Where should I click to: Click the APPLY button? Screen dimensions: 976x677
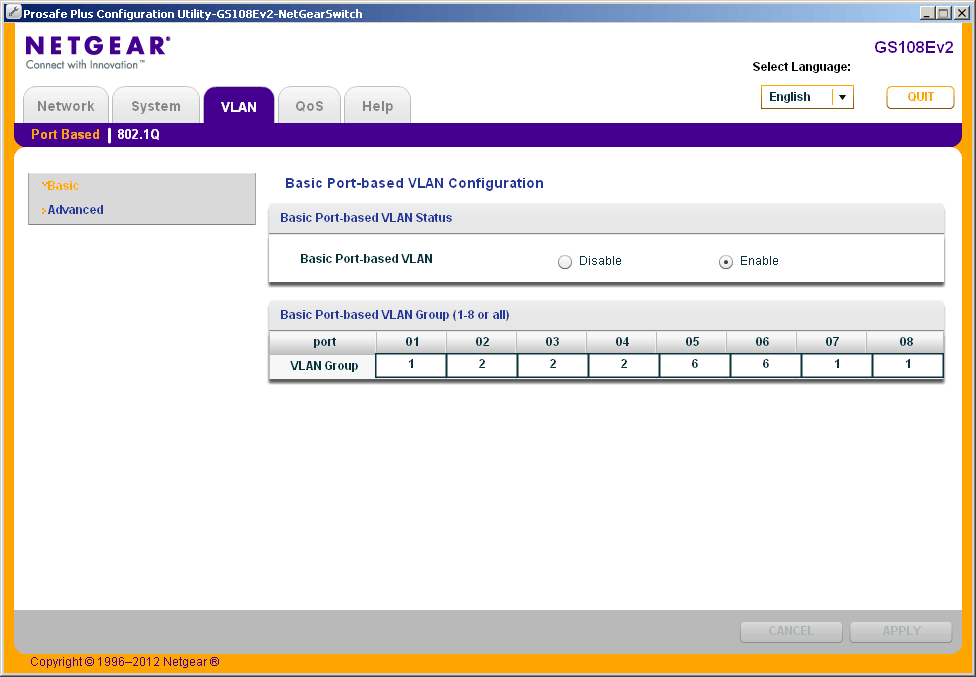coord(901,631)
